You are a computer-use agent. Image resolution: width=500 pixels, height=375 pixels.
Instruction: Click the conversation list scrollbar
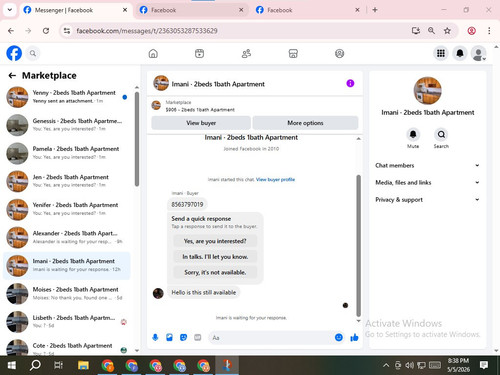pyautogui.click(x=137, y=139)
